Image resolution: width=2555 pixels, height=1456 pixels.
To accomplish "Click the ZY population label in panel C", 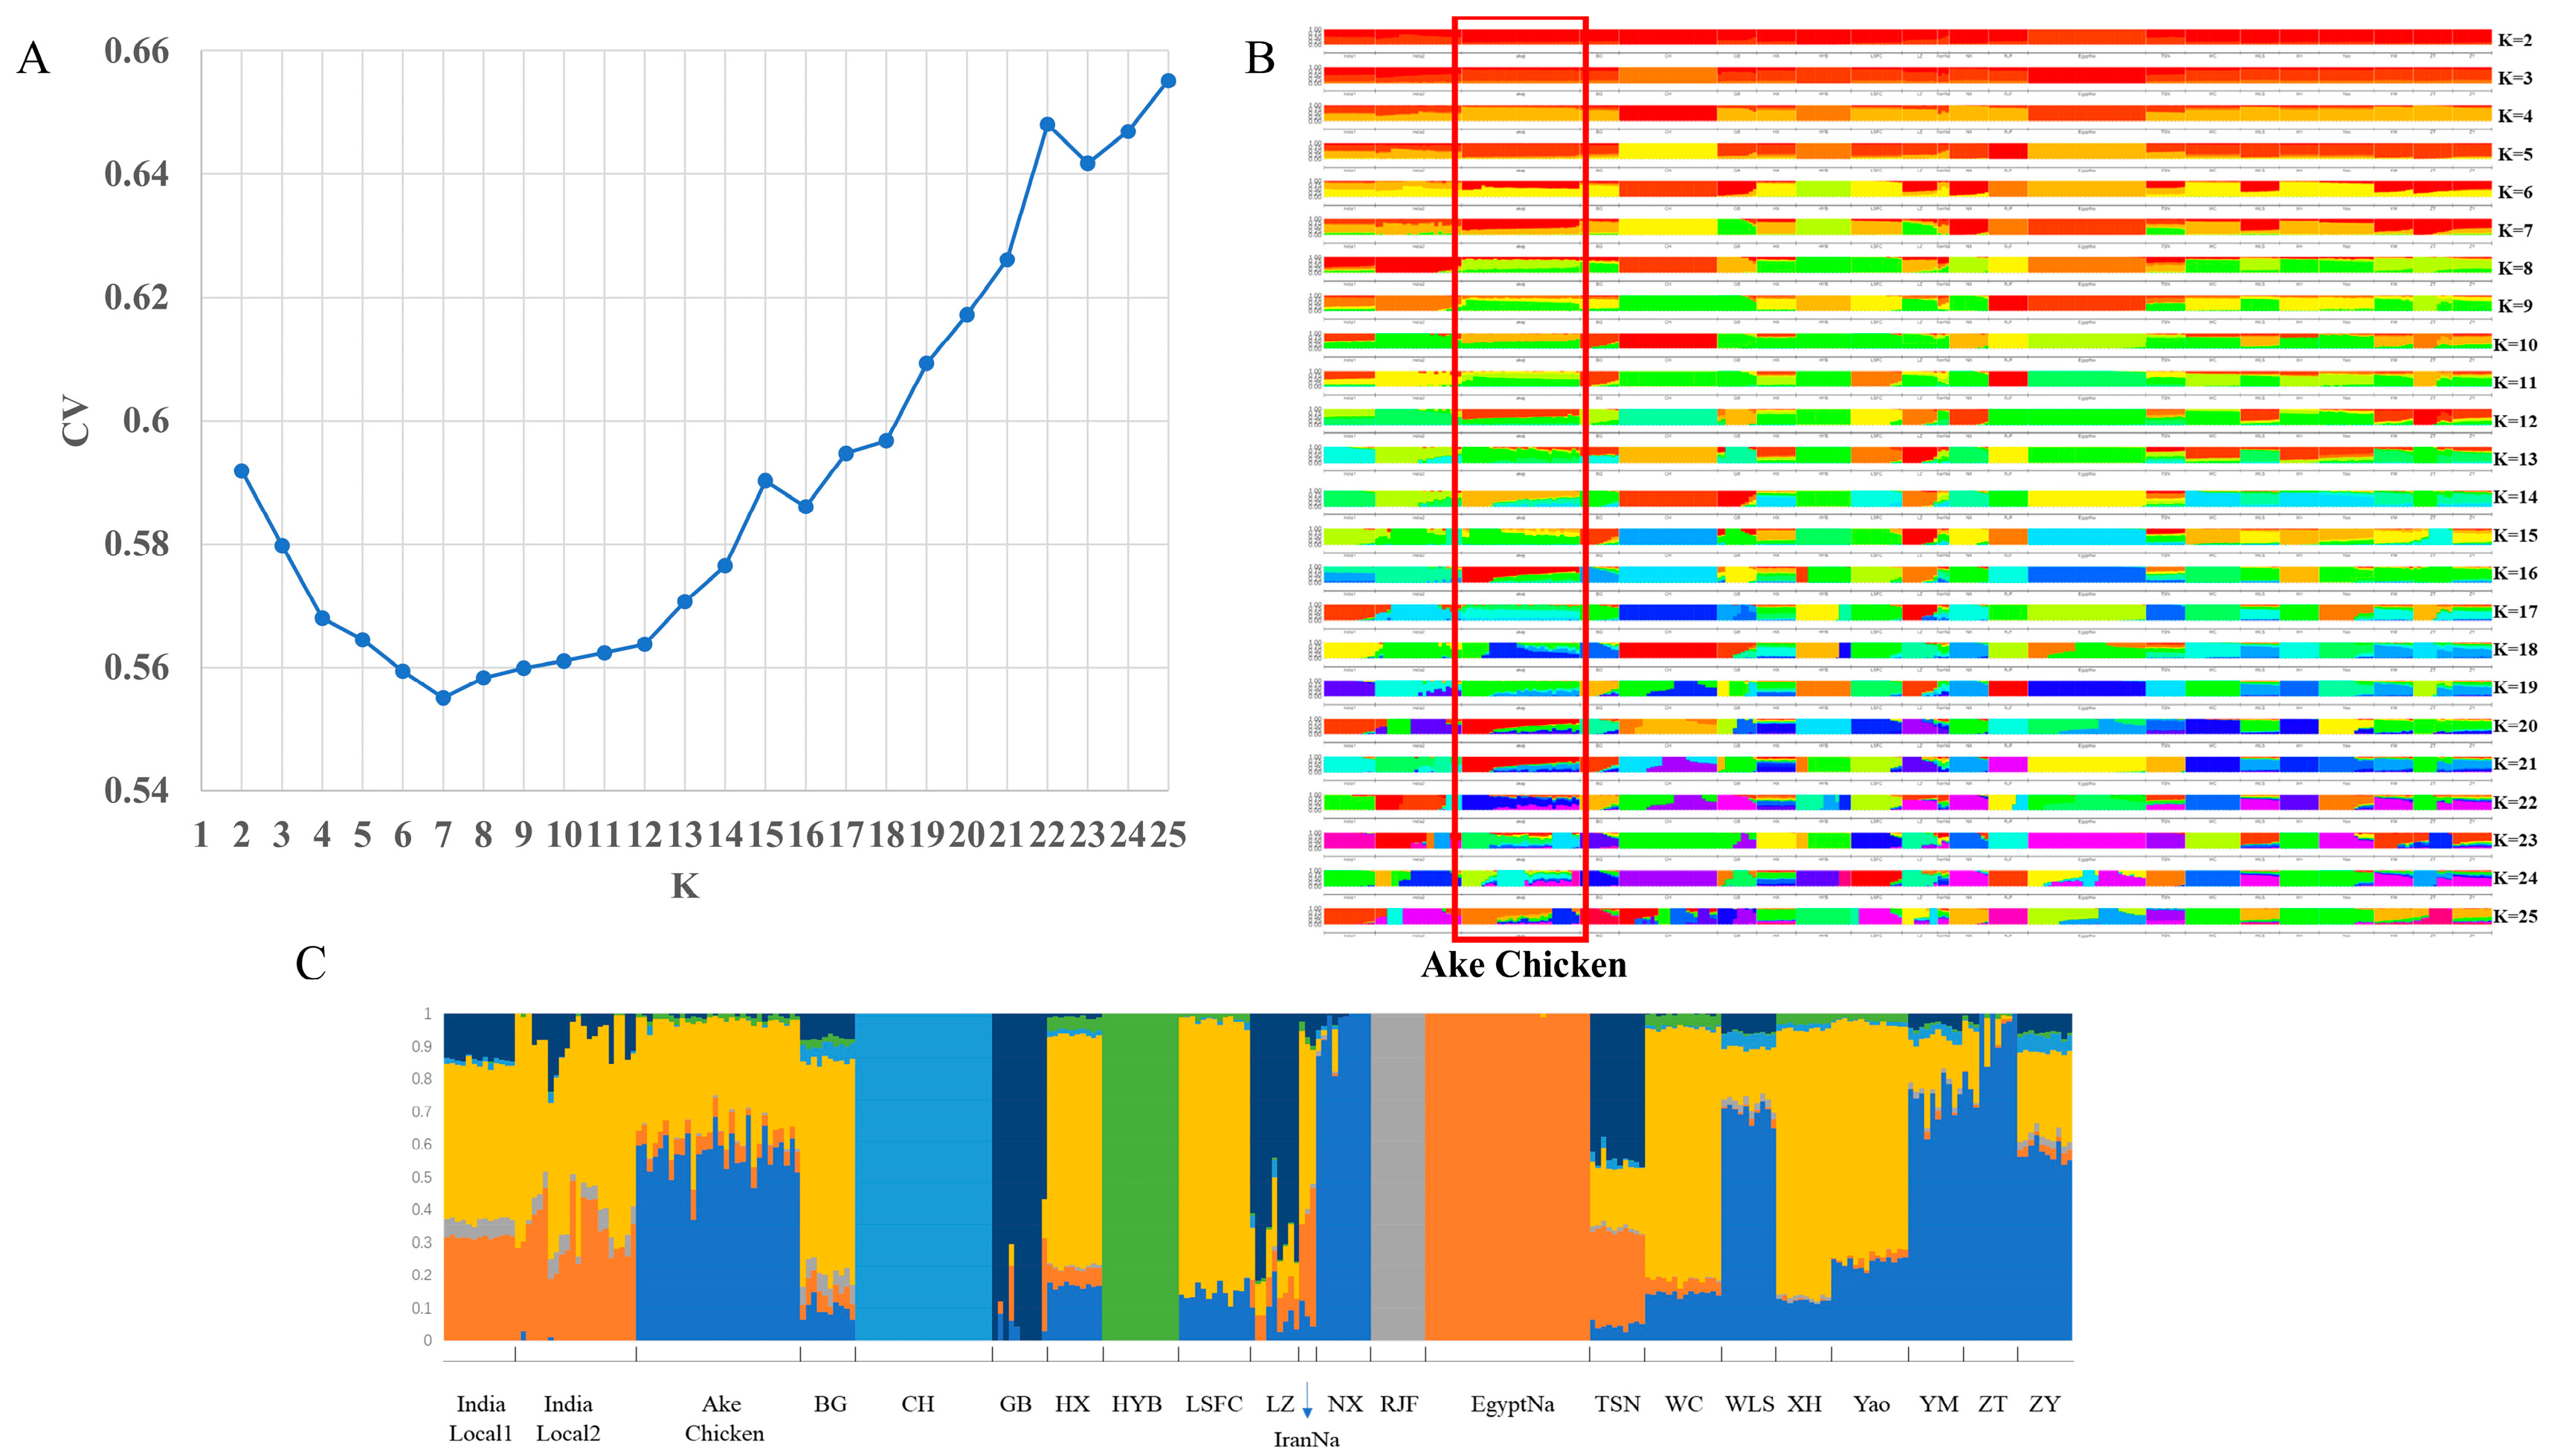I will point(2044,1404).
